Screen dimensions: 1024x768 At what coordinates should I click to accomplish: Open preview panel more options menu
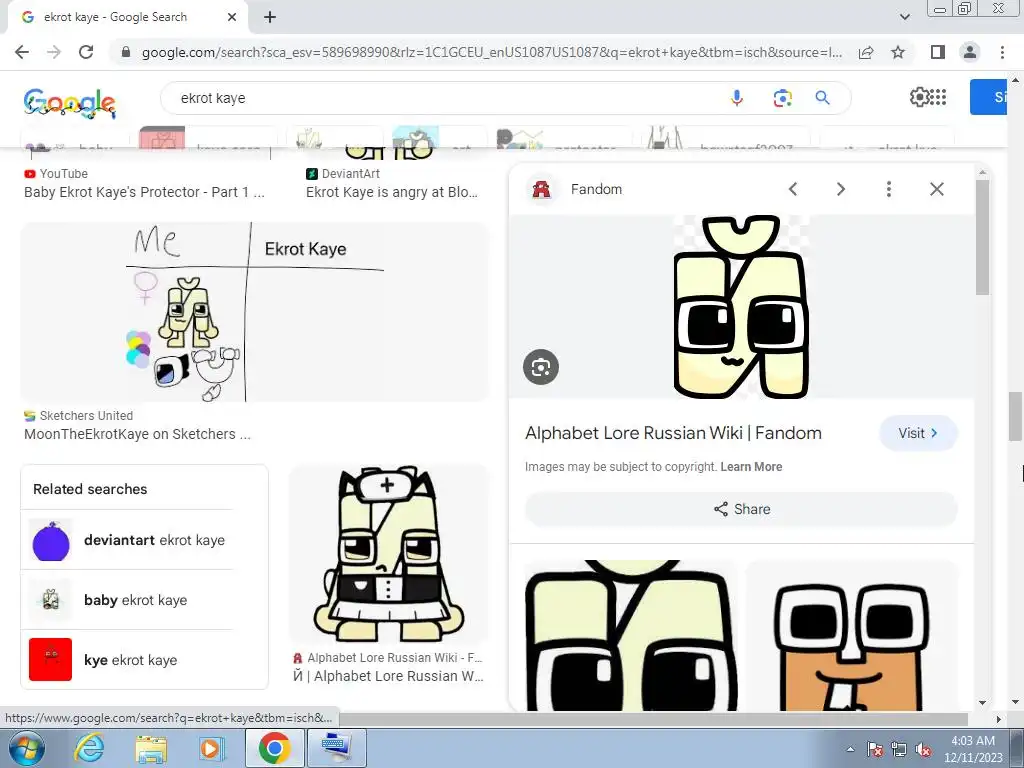click(x=888, y=189)
